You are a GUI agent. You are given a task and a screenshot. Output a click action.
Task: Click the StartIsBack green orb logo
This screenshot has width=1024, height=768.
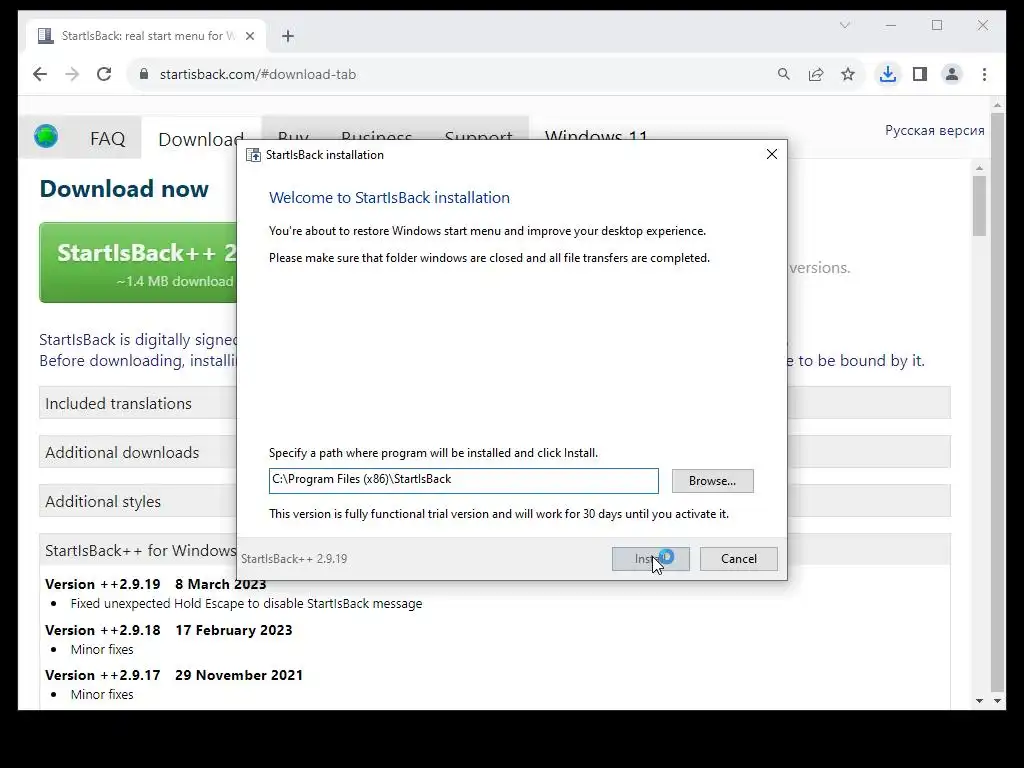pyautogui.click(x=46, y=136)
